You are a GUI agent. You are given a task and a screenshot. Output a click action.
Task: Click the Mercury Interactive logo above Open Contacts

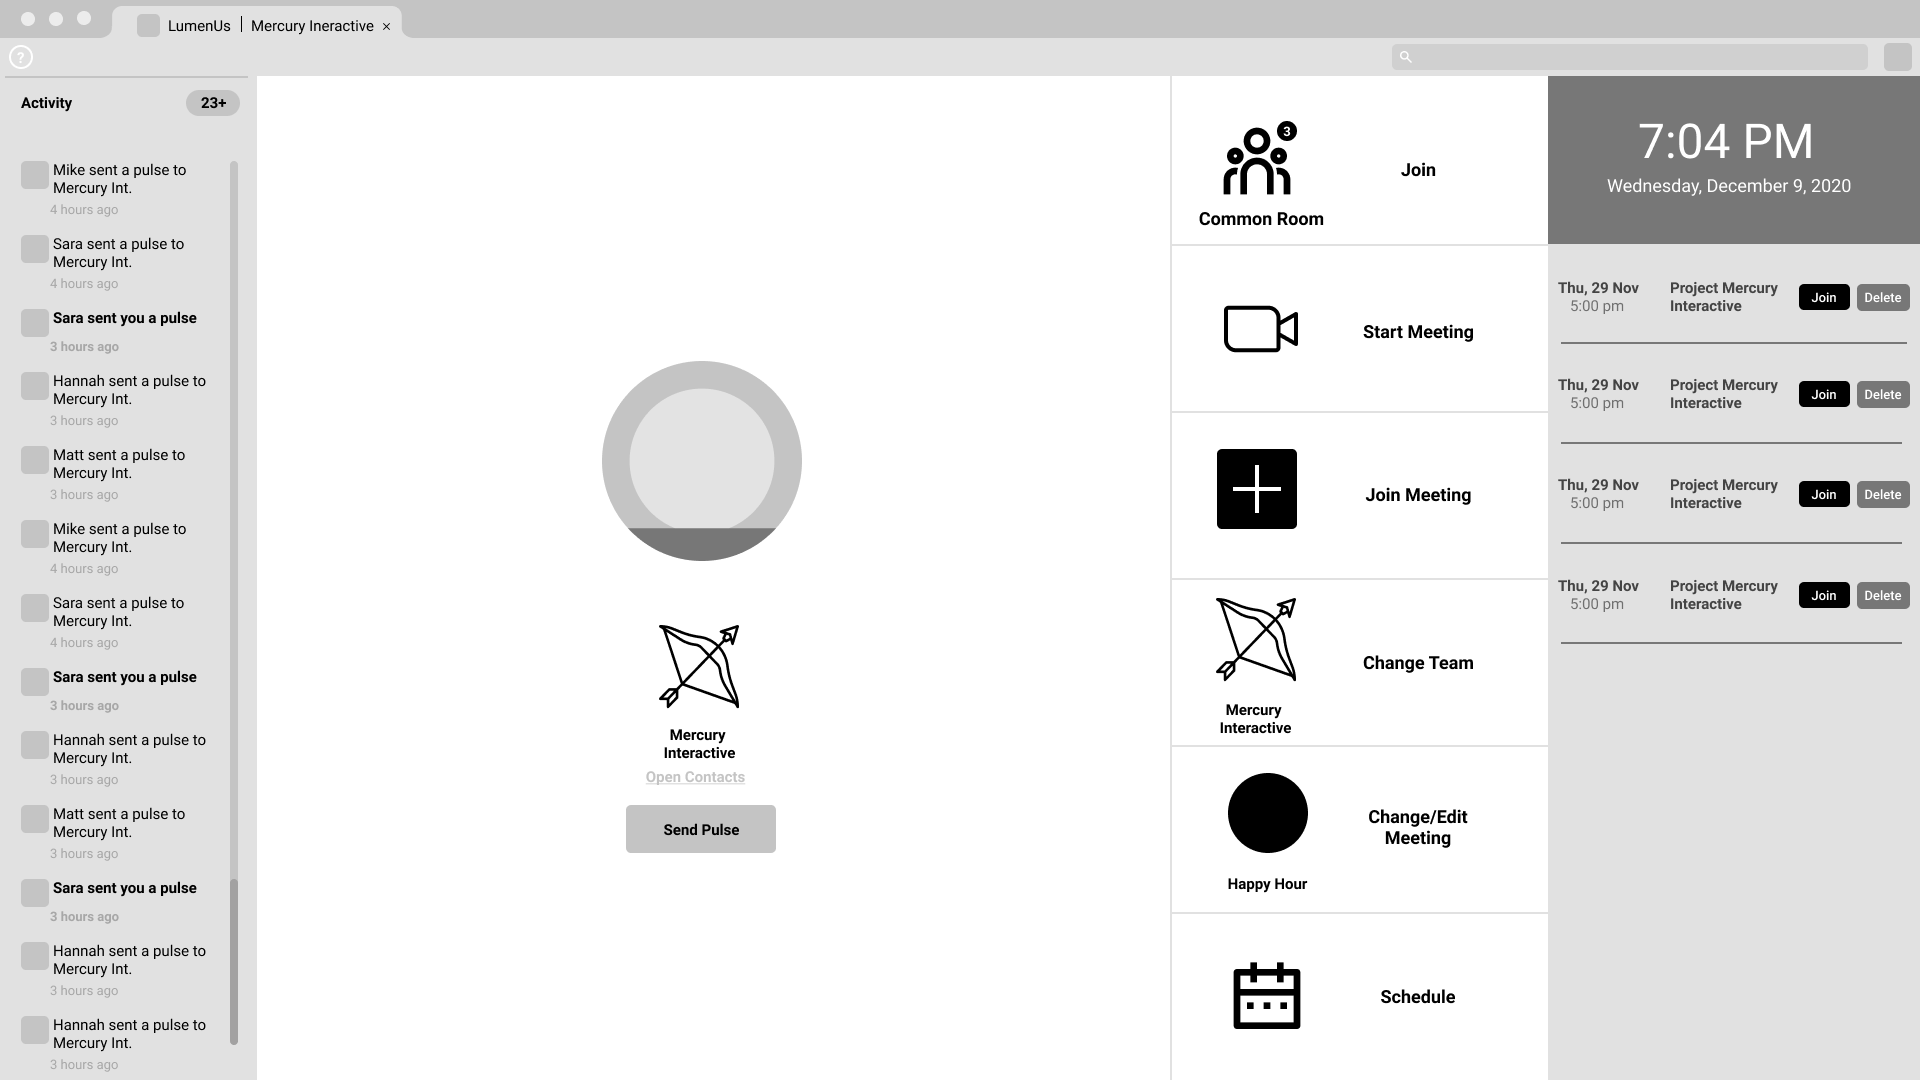tap(699, 666)
